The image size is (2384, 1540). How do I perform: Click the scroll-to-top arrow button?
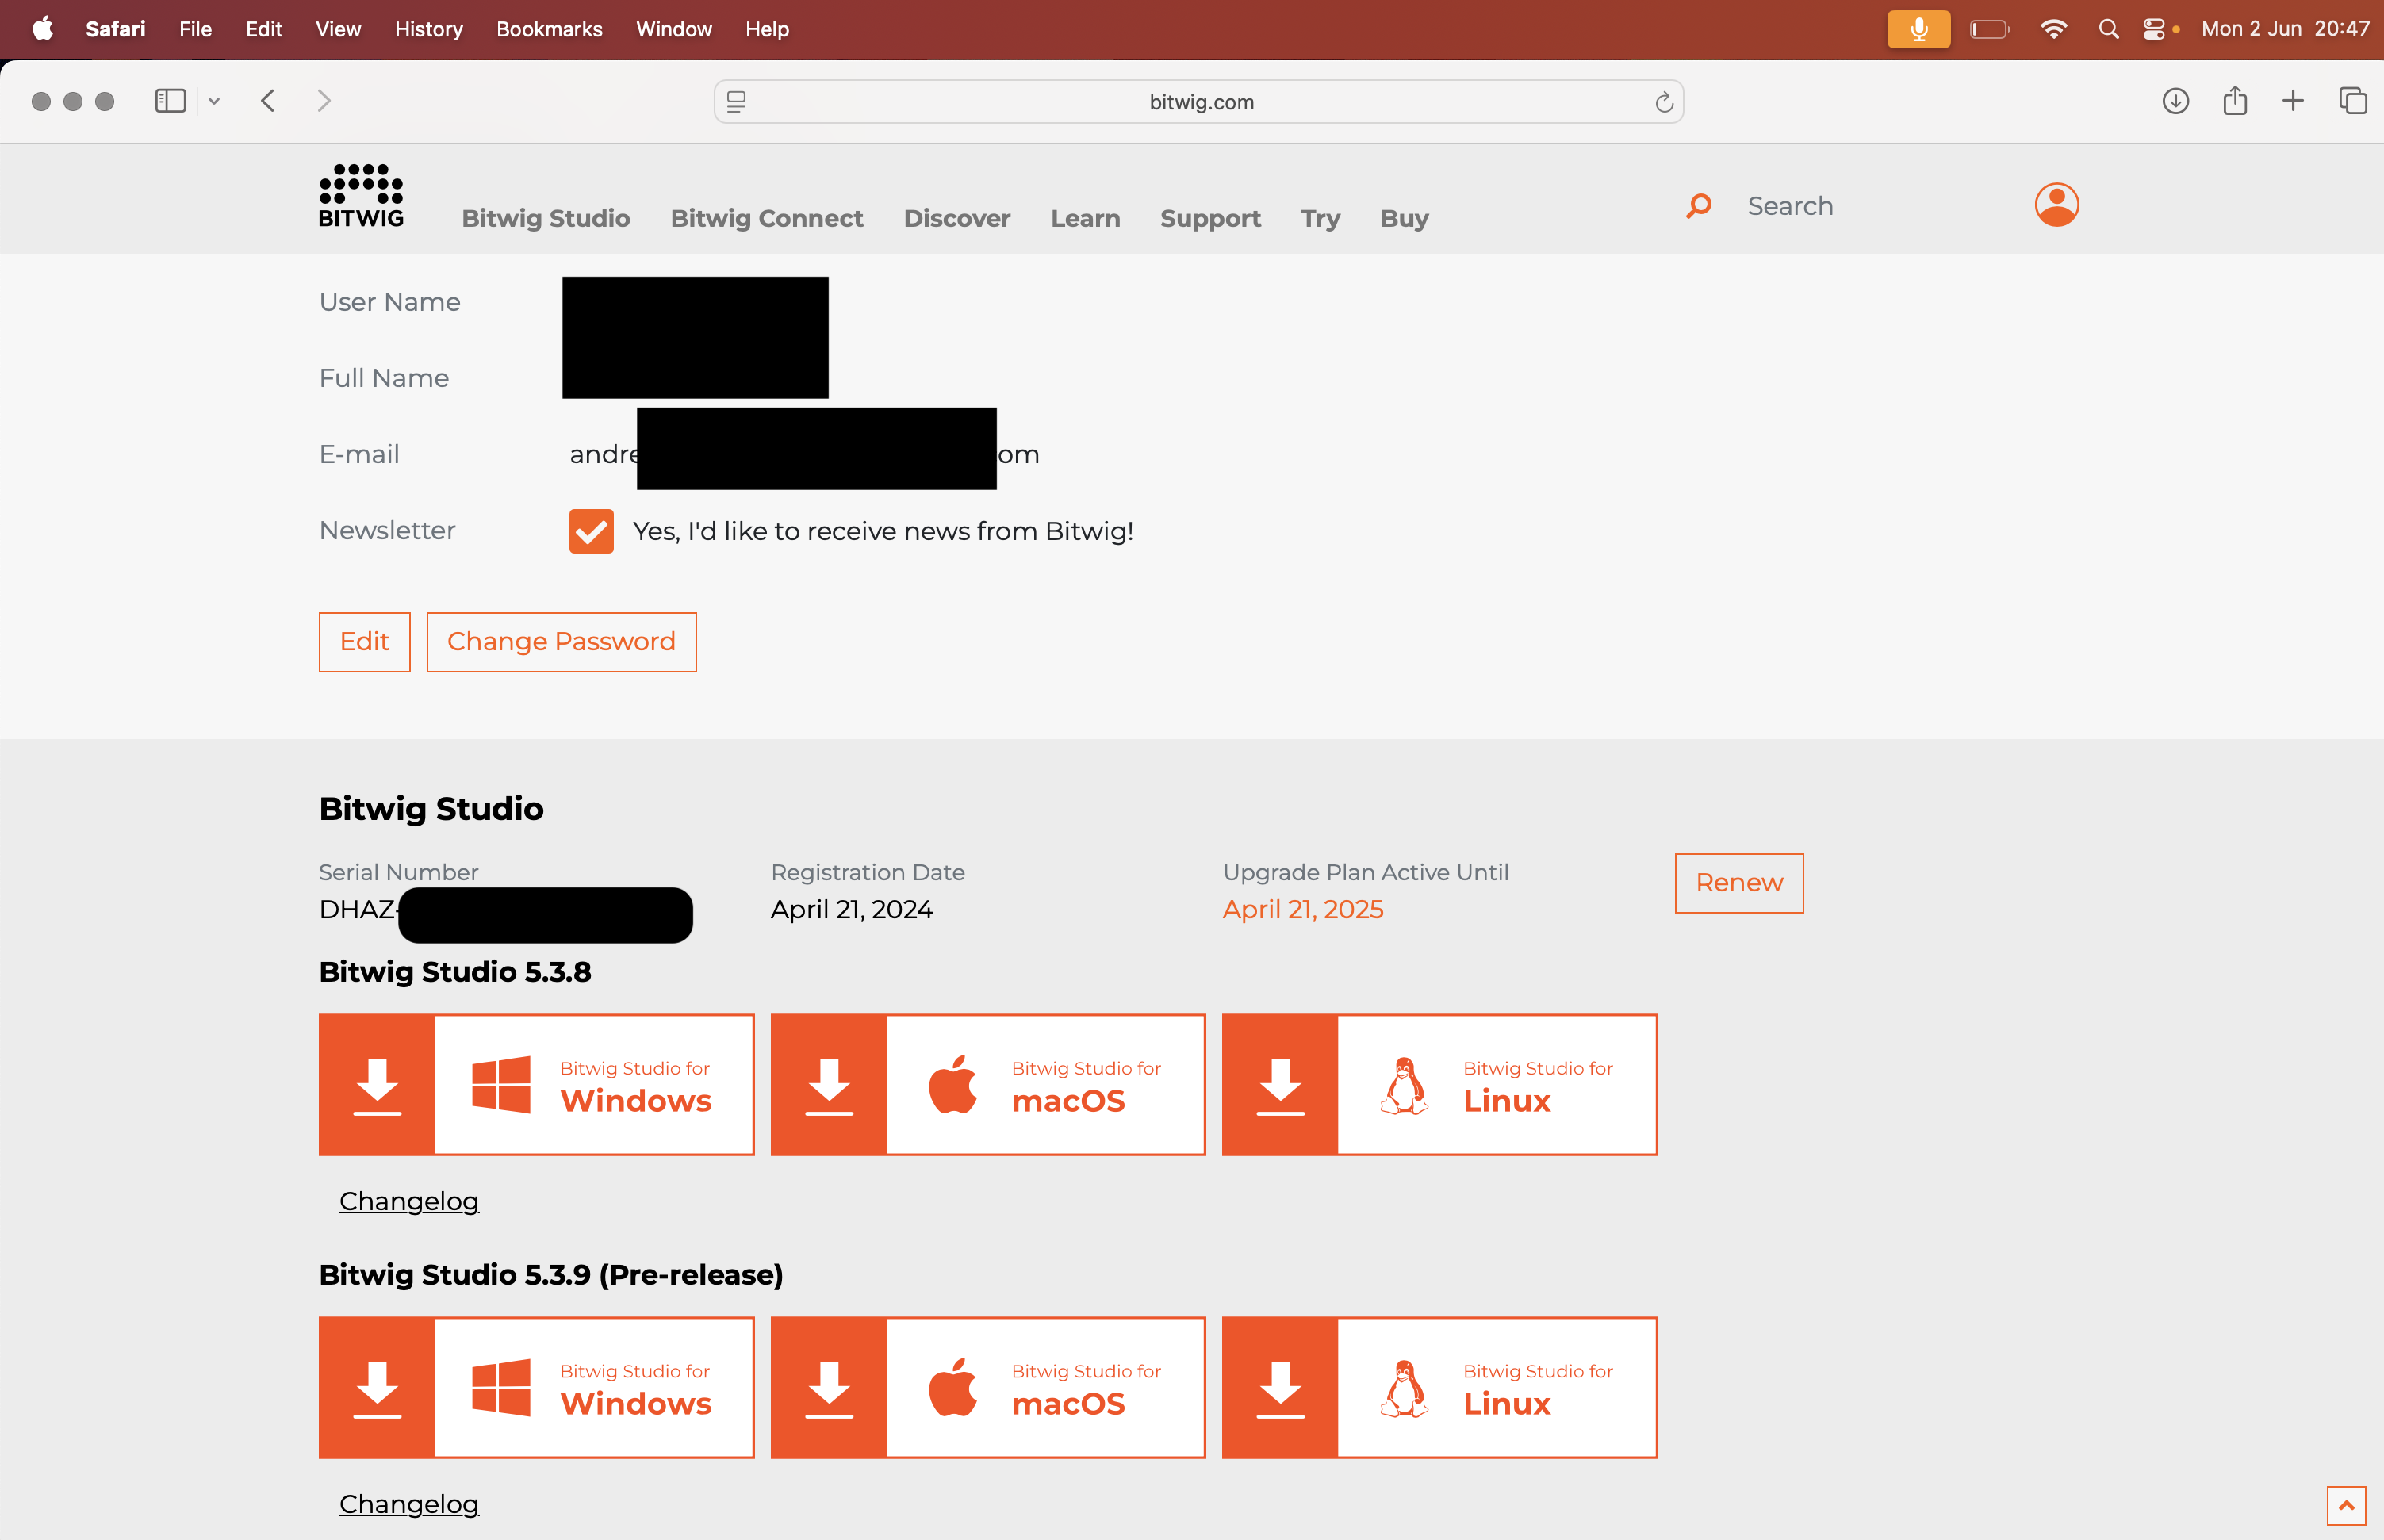click(x=2345, y=1505)
